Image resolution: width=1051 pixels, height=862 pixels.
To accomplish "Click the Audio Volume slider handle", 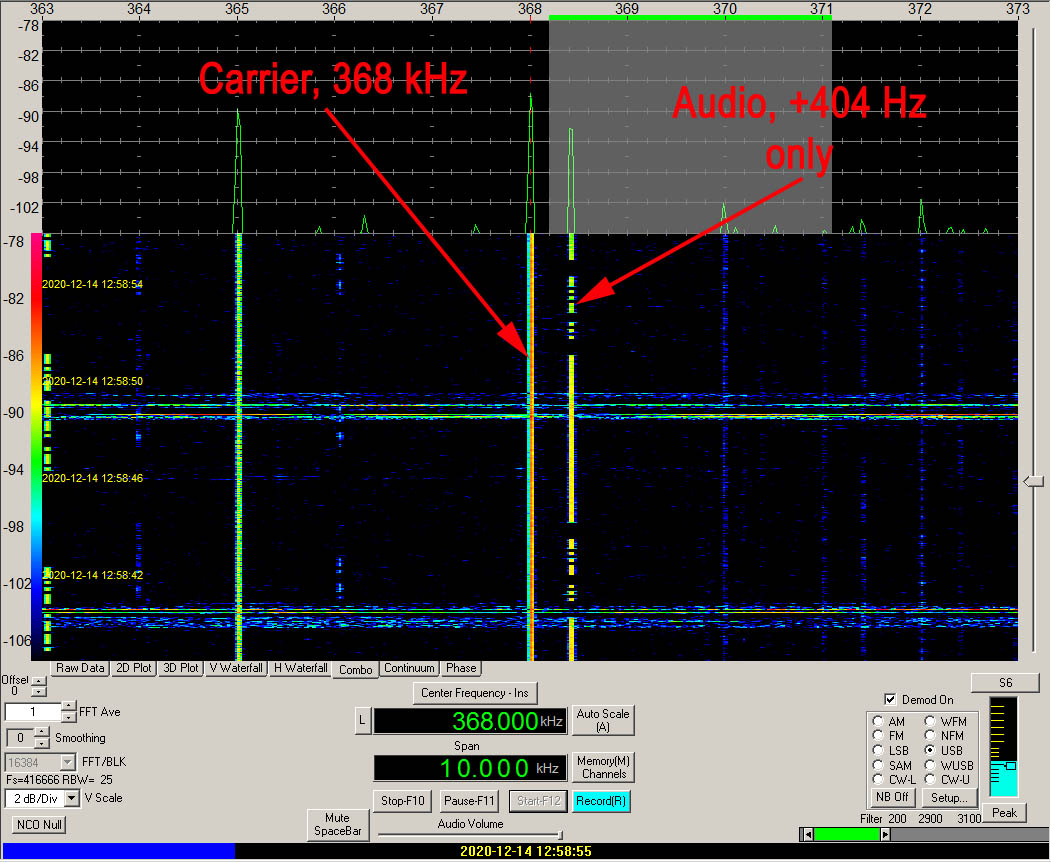I will click(x=559, y=835).
